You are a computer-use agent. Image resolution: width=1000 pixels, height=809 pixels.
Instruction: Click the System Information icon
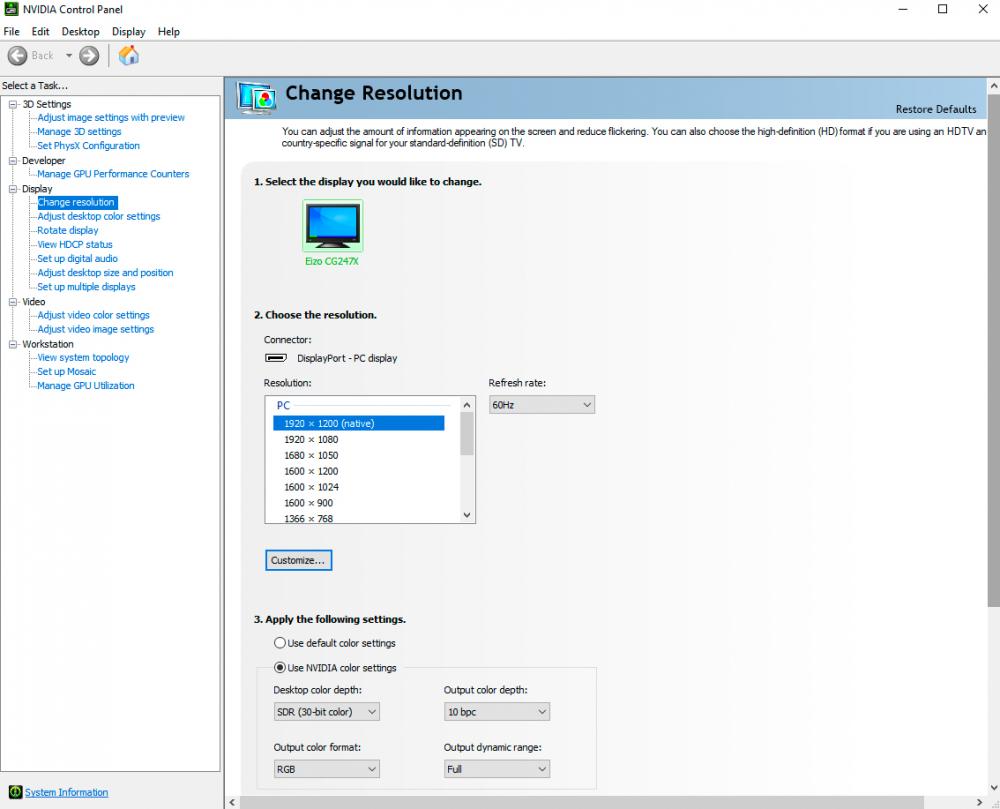click(x=15, y=792)
